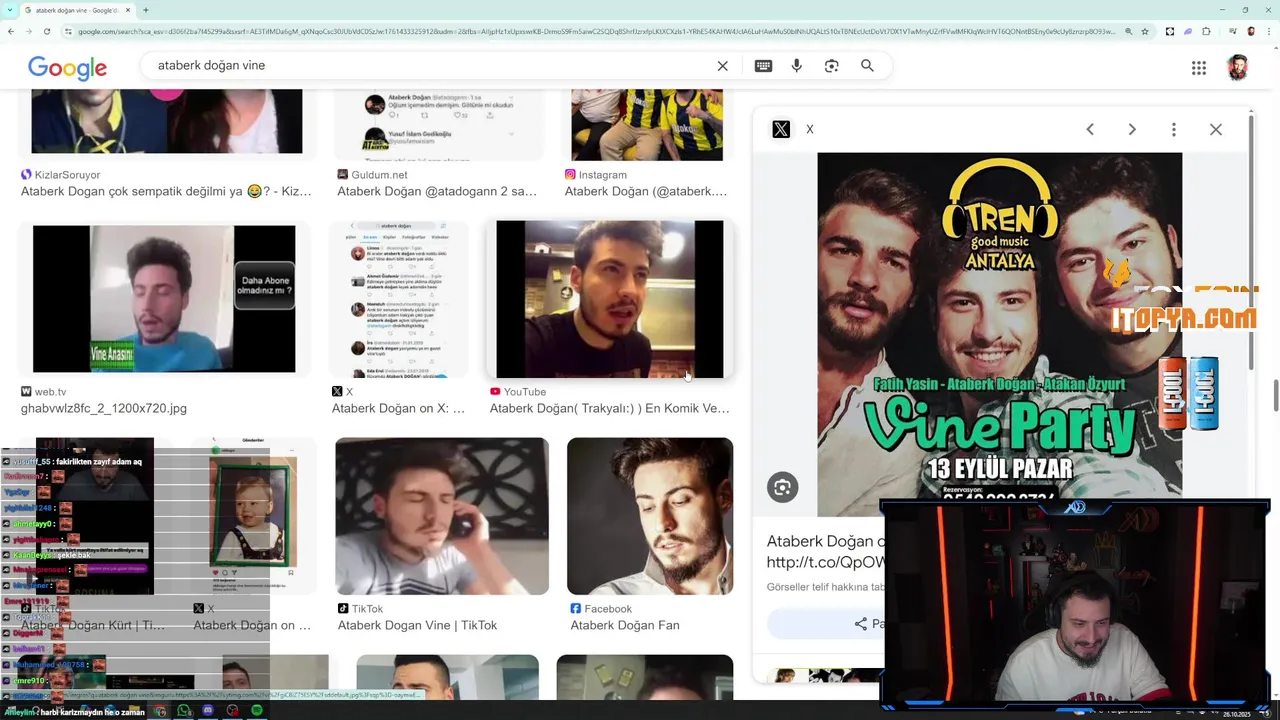Open the Ataberk Doğan Fan link
Viewport: 1280px width, 720px height.
point(625,625)
